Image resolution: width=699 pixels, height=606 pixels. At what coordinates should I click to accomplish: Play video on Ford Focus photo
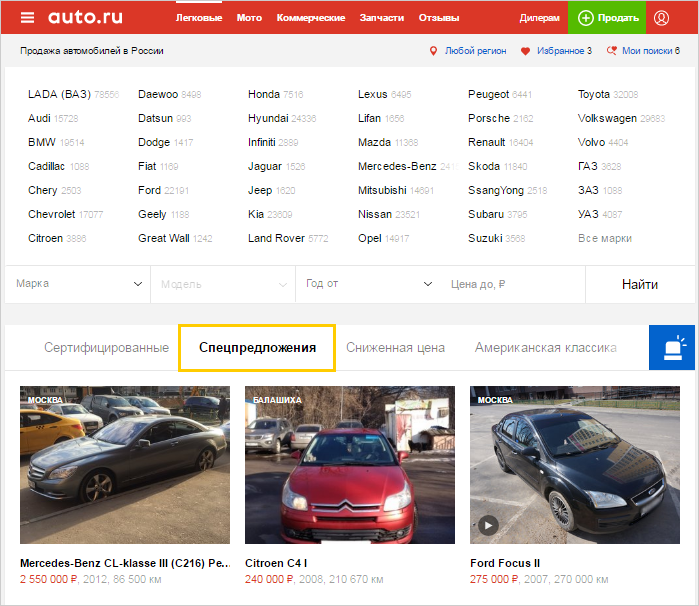pyautogui.click(x=488, y=524)
